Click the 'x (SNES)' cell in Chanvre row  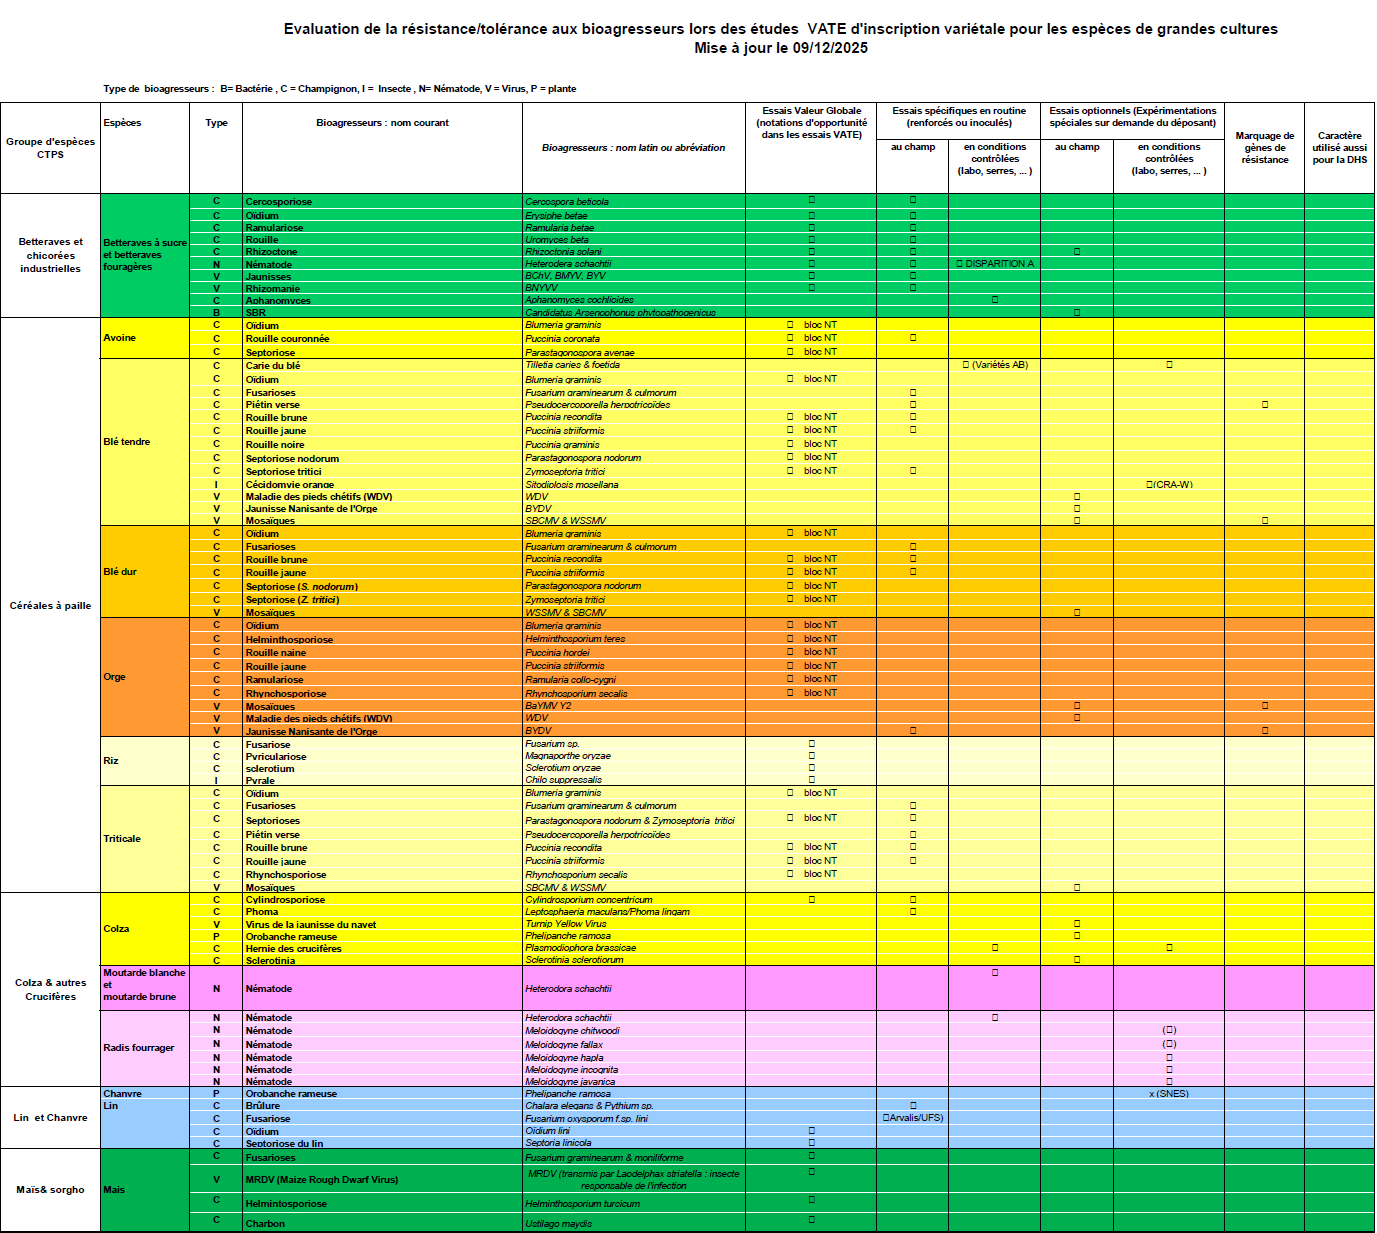pos(1168,1094)
